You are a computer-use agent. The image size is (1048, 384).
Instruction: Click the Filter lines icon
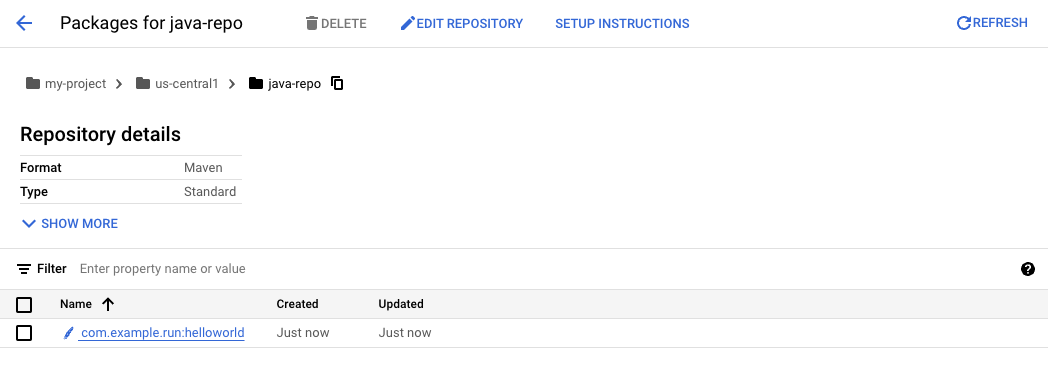point(24,269)
